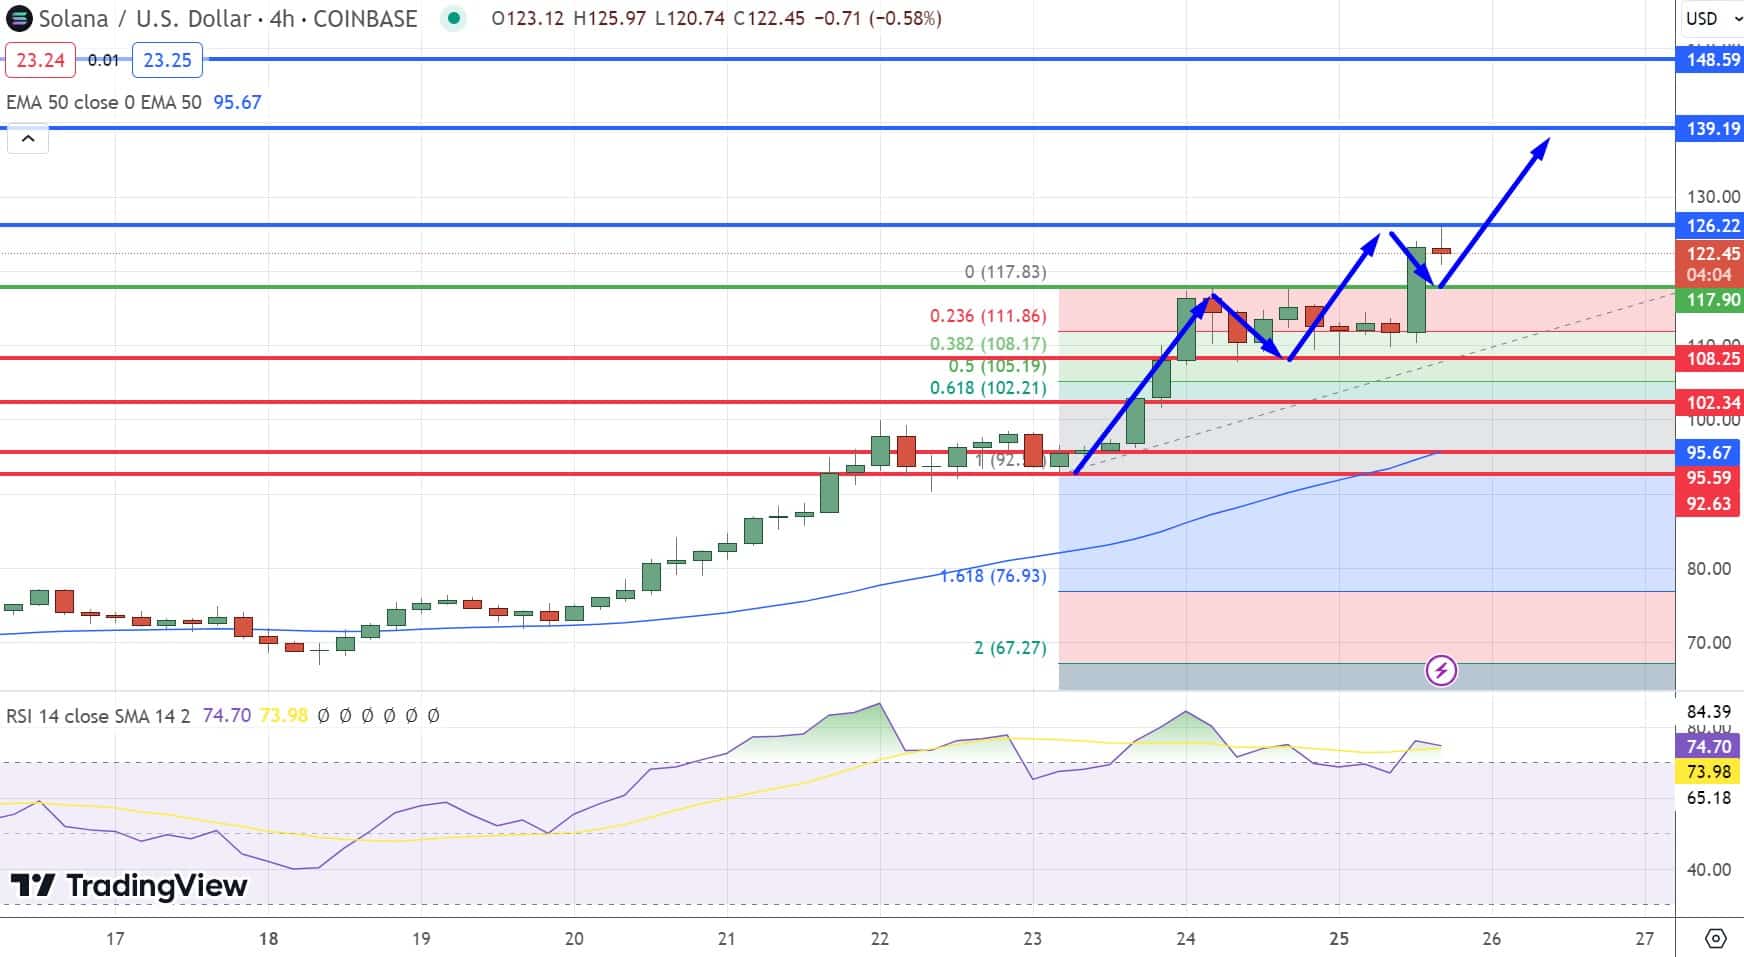
Task: Click the red sell button showing 23.24
Action: click(x=40, y=59)
